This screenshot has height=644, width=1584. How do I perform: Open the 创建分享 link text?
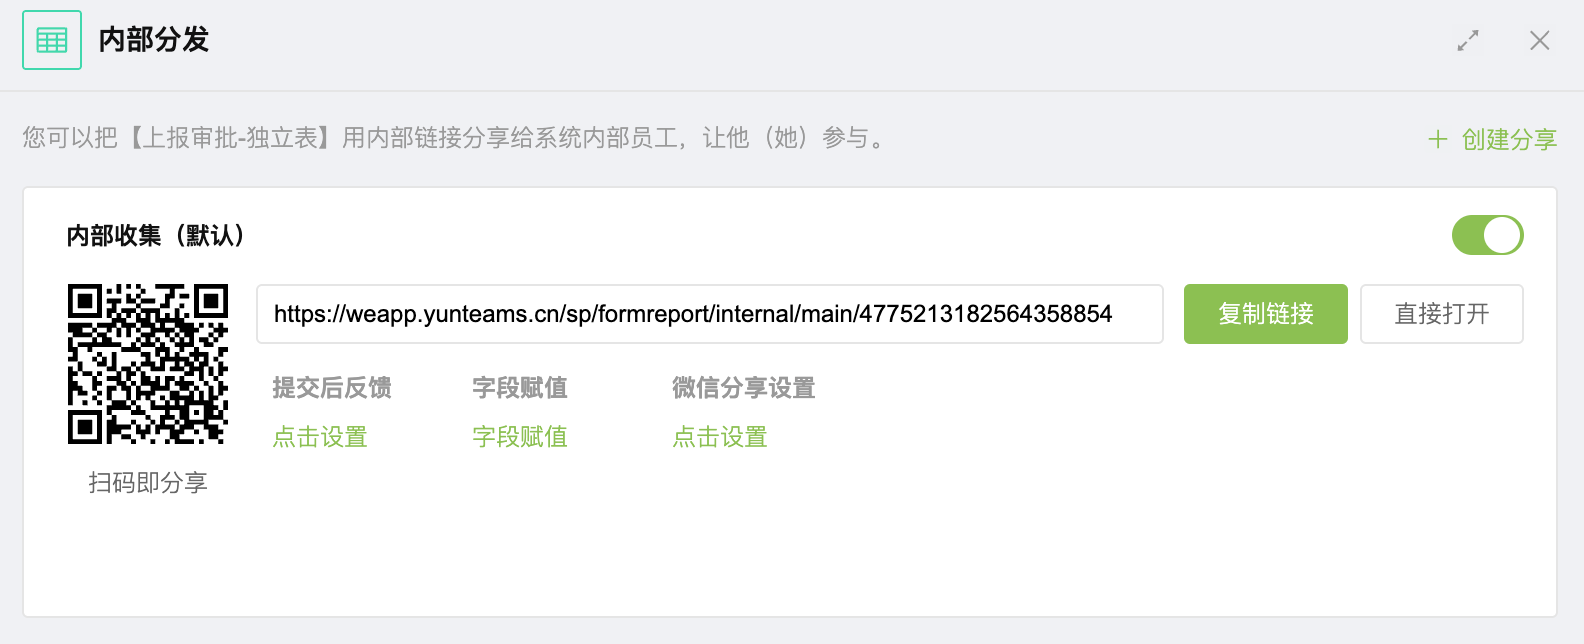[1509, 139]
